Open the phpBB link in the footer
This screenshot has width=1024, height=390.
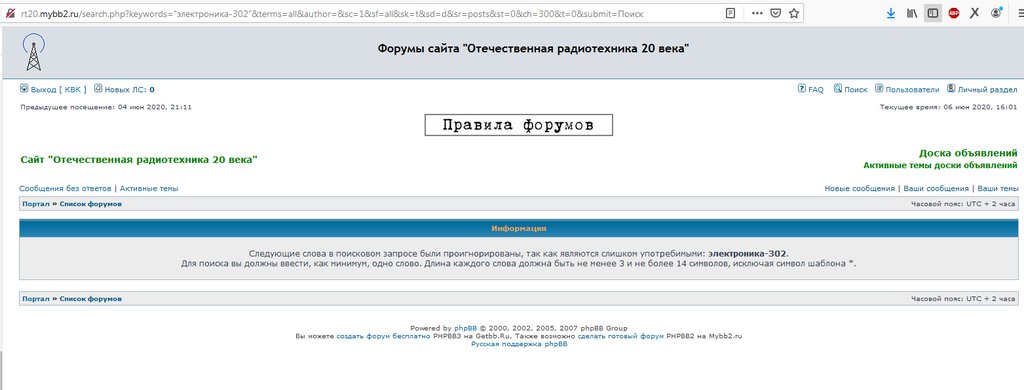[465, 328]
